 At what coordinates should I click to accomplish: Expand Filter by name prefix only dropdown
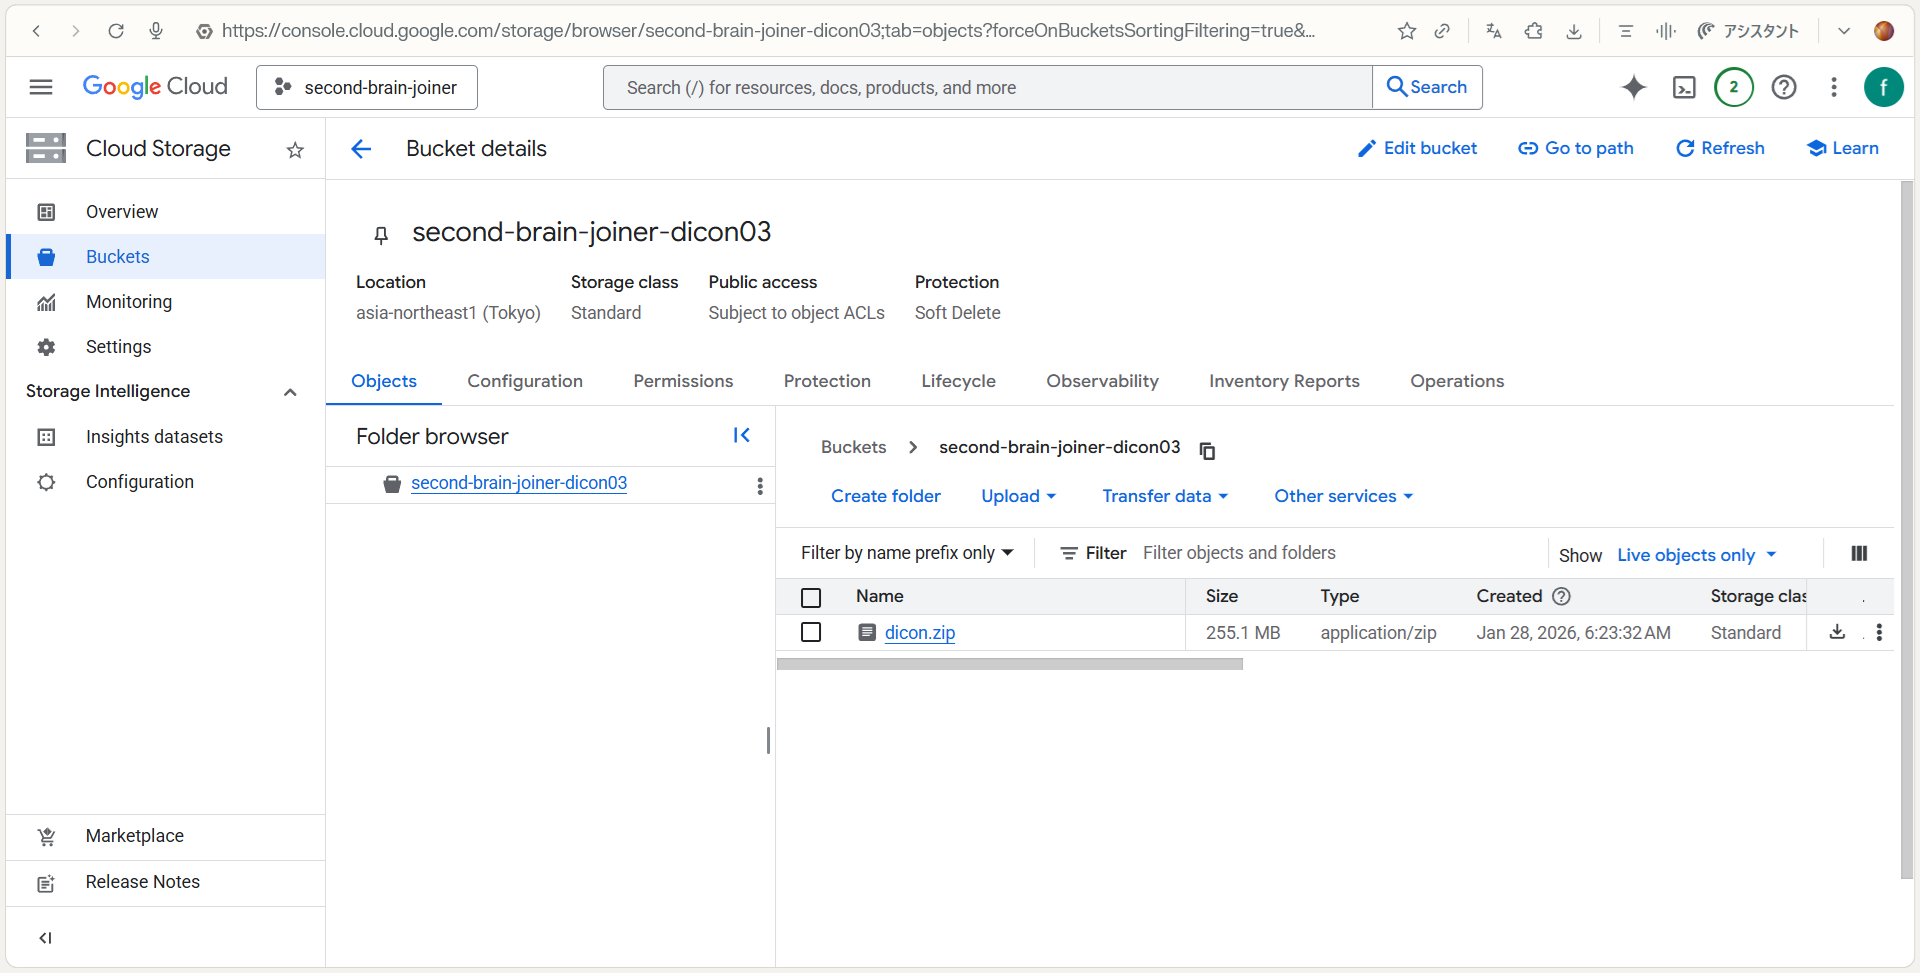click(x=907, y=553)
